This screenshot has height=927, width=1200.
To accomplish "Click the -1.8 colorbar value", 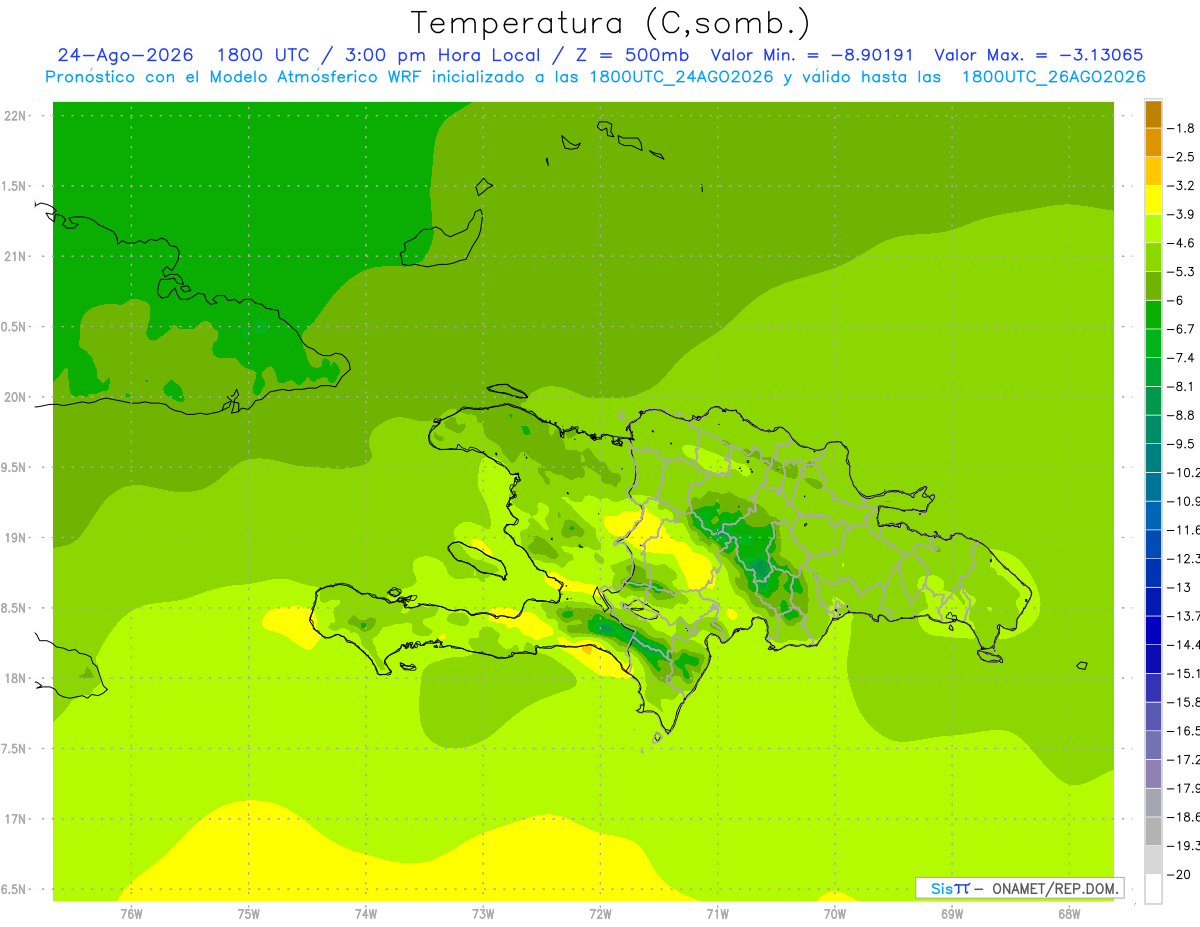I will tap(1182, 128).
